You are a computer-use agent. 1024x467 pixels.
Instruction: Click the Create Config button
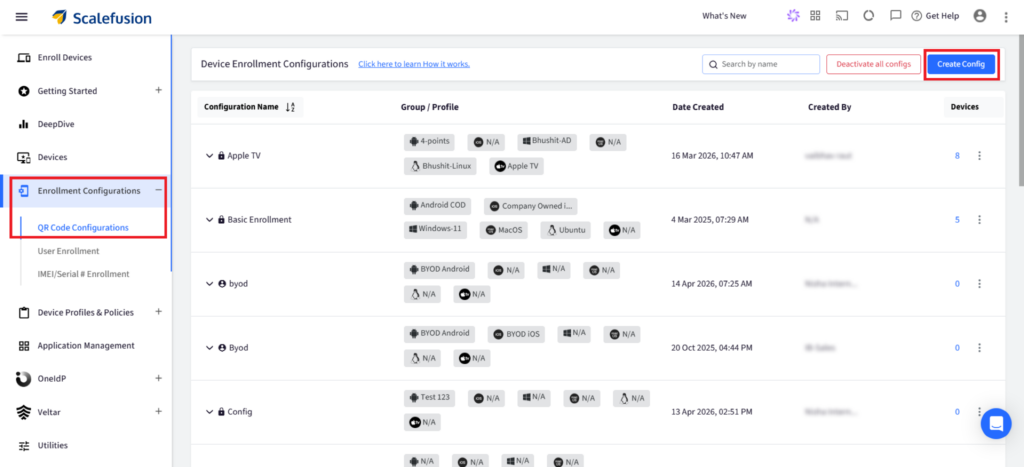point(961,64)
